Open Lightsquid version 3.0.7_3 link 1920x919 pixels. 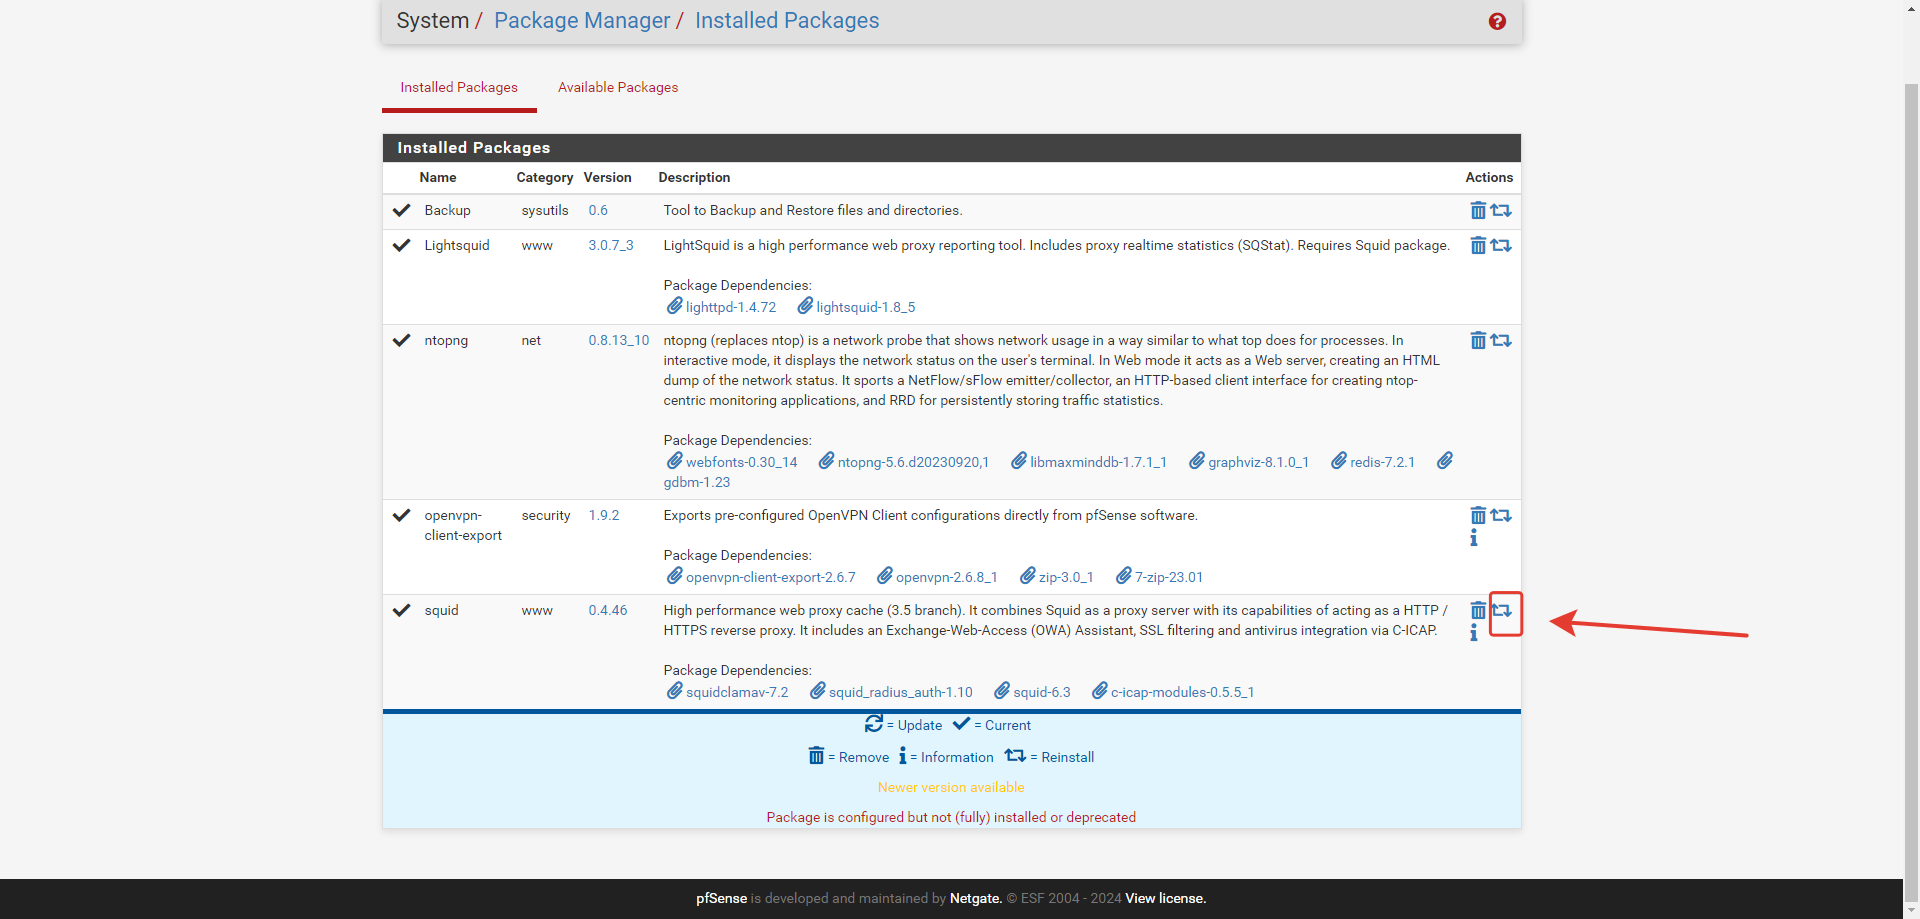611,245
